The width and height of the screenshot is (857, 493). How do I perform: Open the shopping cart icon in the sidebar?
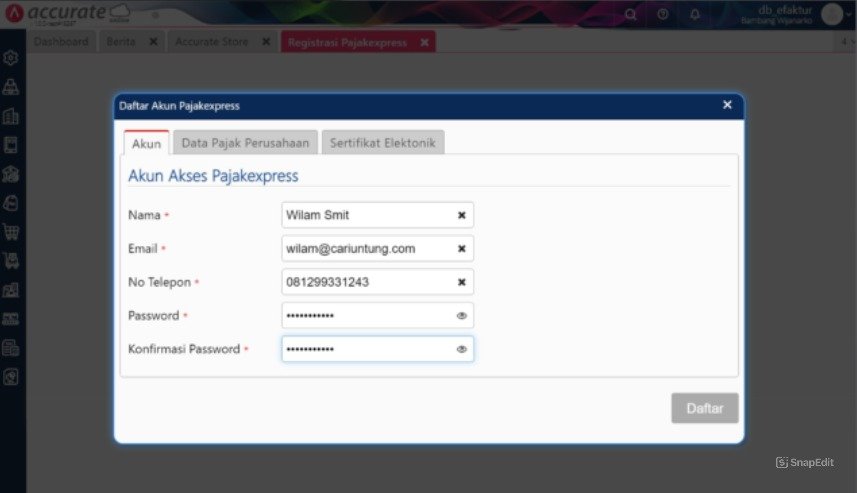click(x=11, y=232)
